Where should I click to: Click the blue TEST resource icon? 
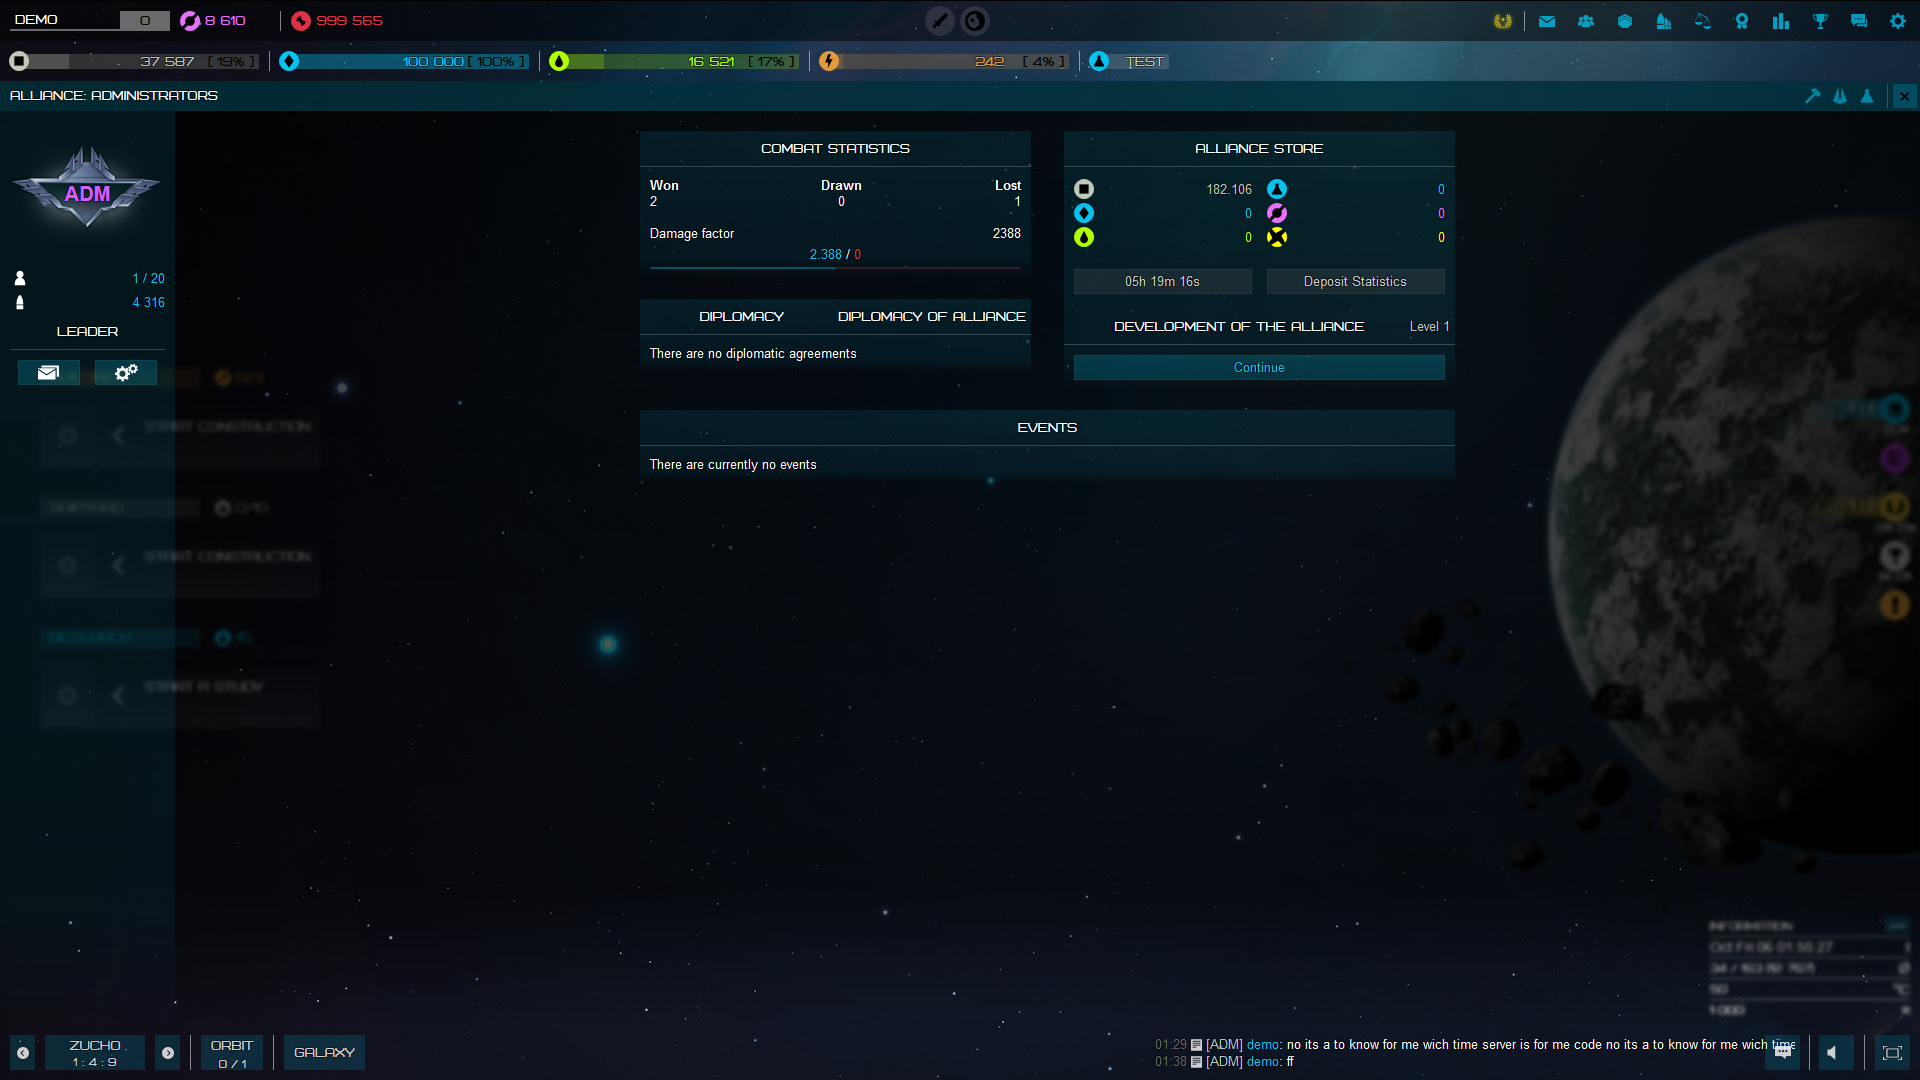[1099, 62]
